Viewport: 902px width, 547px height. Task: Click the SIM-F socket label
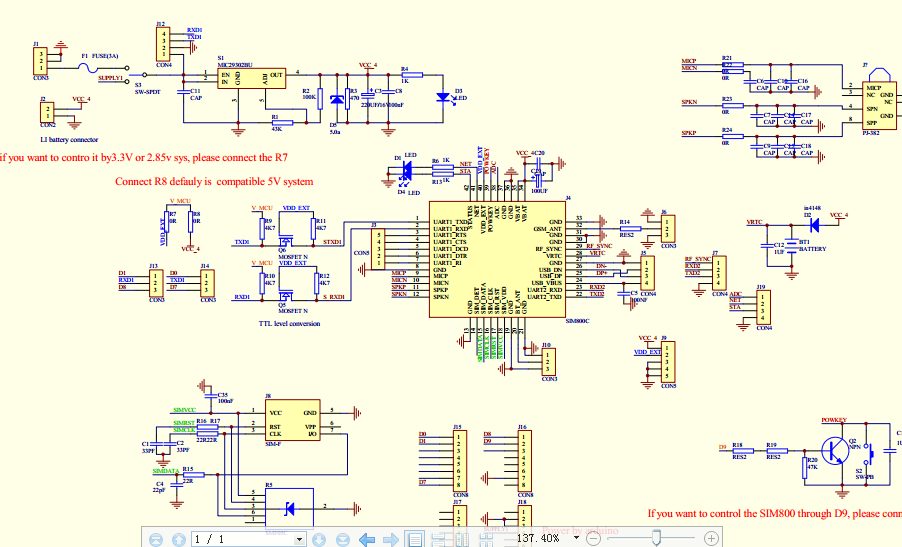[x=273, y=444]
